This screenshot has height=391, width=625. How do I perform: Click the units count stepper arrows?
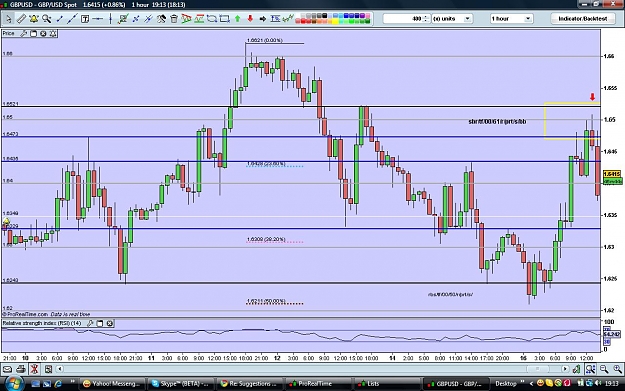[x=426, y=19]
